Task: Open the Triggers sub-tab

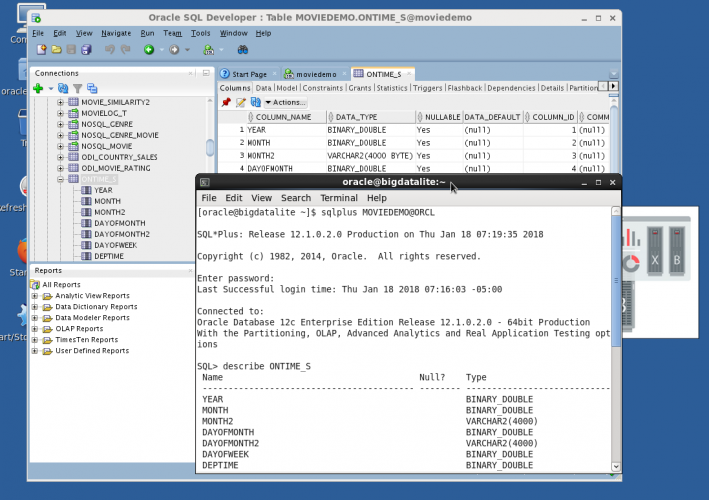Action: click(427, 88)
